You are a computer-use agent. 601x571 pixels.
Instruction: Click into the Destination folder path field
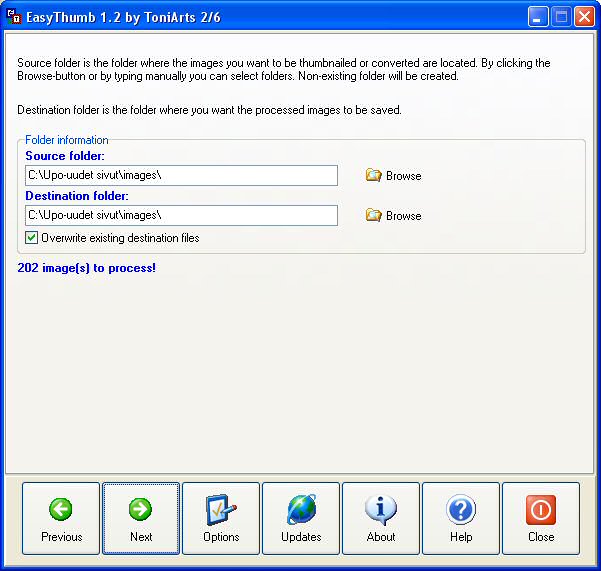(x=181, y=215)
